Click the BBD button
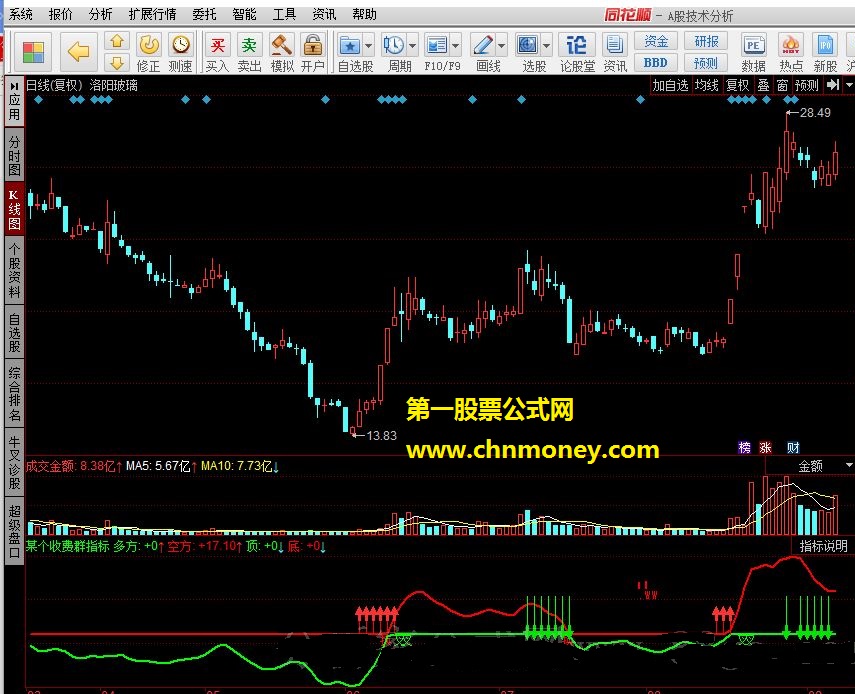Screen dimensions: 855x694 click(x=656, y=63)
